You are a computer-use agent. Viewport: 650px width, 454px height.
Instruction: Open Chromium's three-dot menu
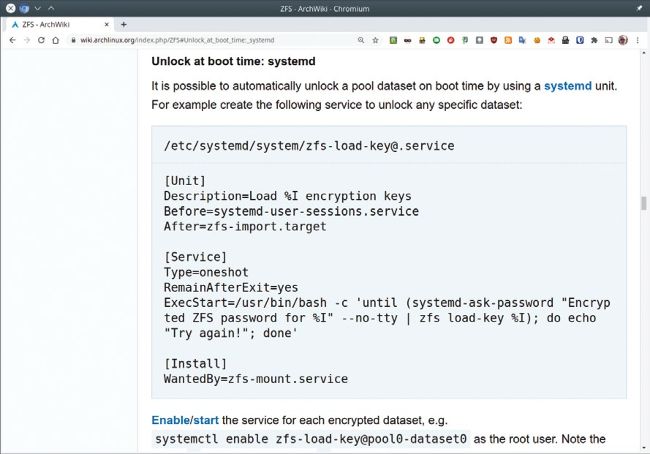[638, 40]
